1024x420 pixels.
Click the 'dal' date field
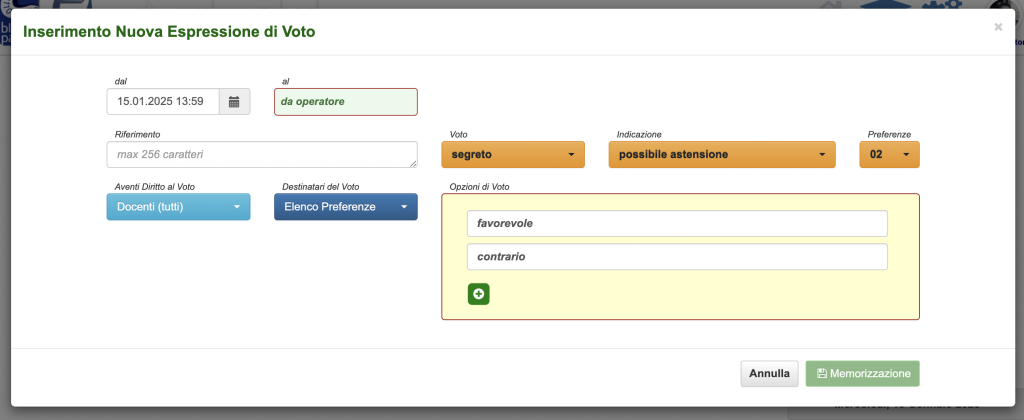(162, 101)
